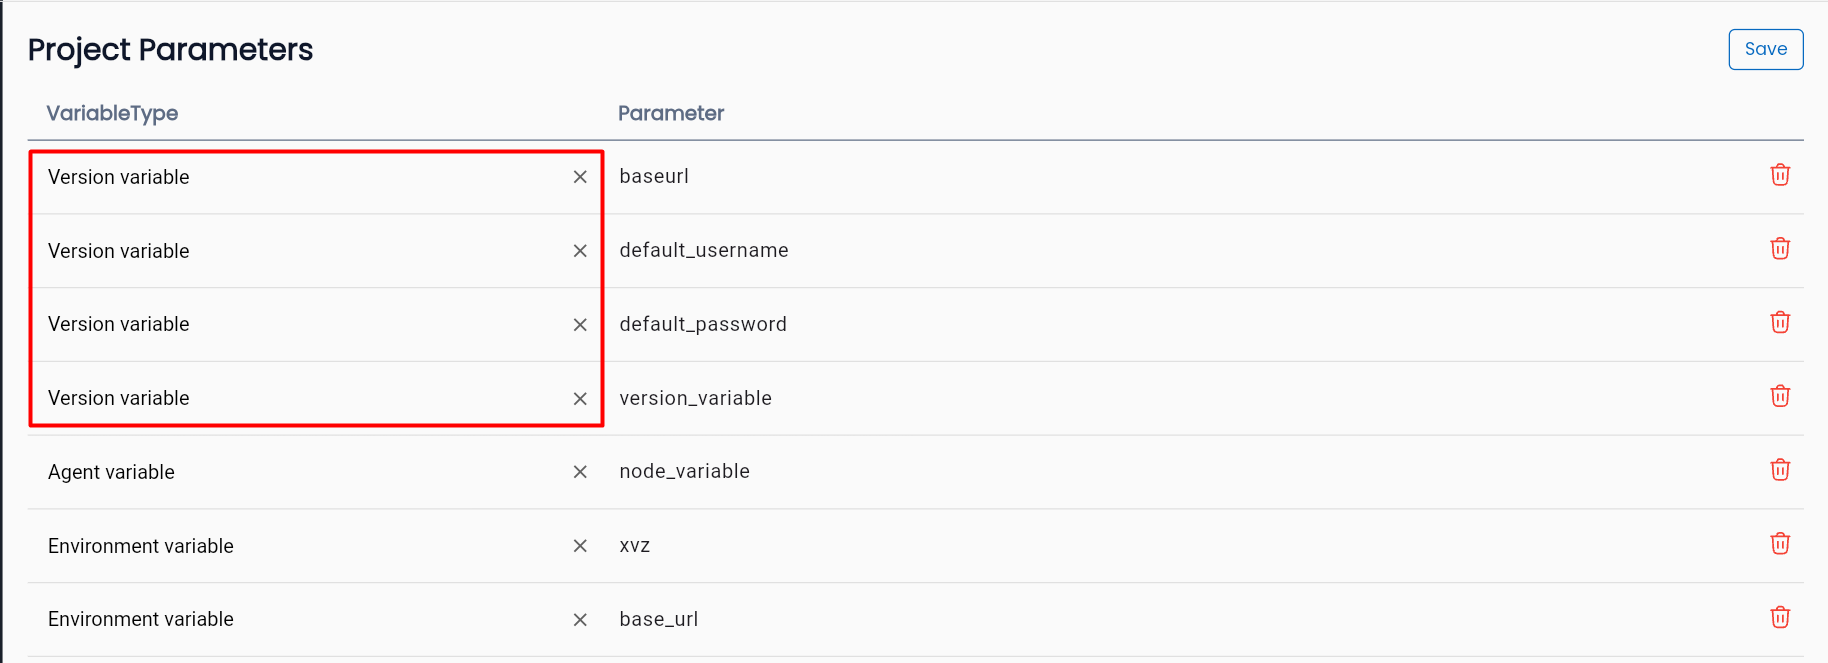Screen dimensions: 1828x663
Task: Open variable type dropdown for default_password
Action: pyautogui.click(x=300, y=325)
